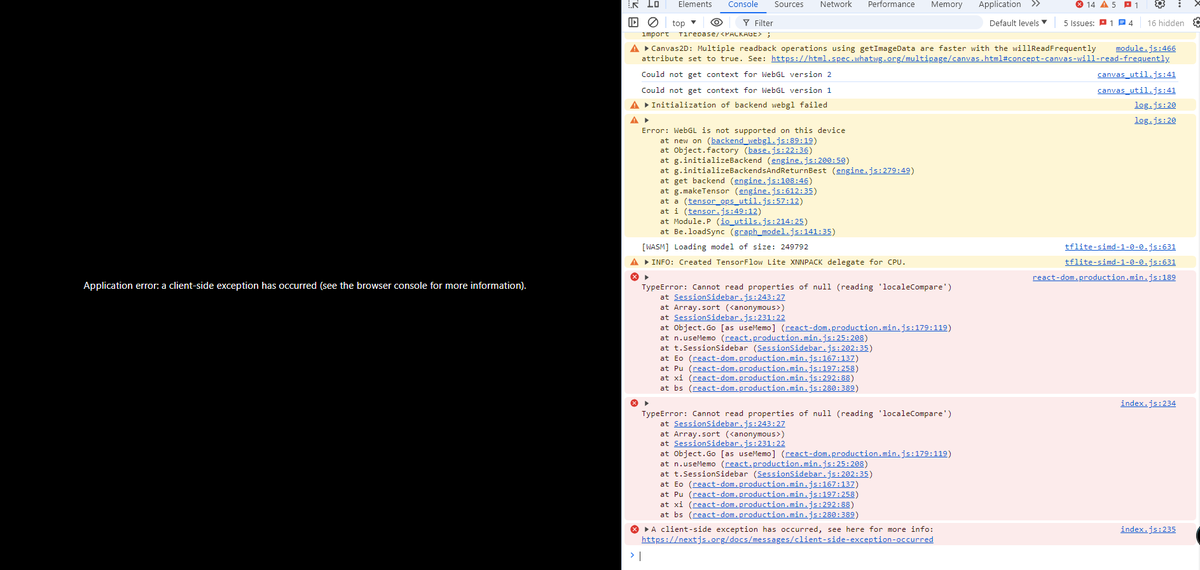Image resolution: width=1200 pixels, height=570 pixels.
Task: Switch to the Network tab
Action: point(835,5)
